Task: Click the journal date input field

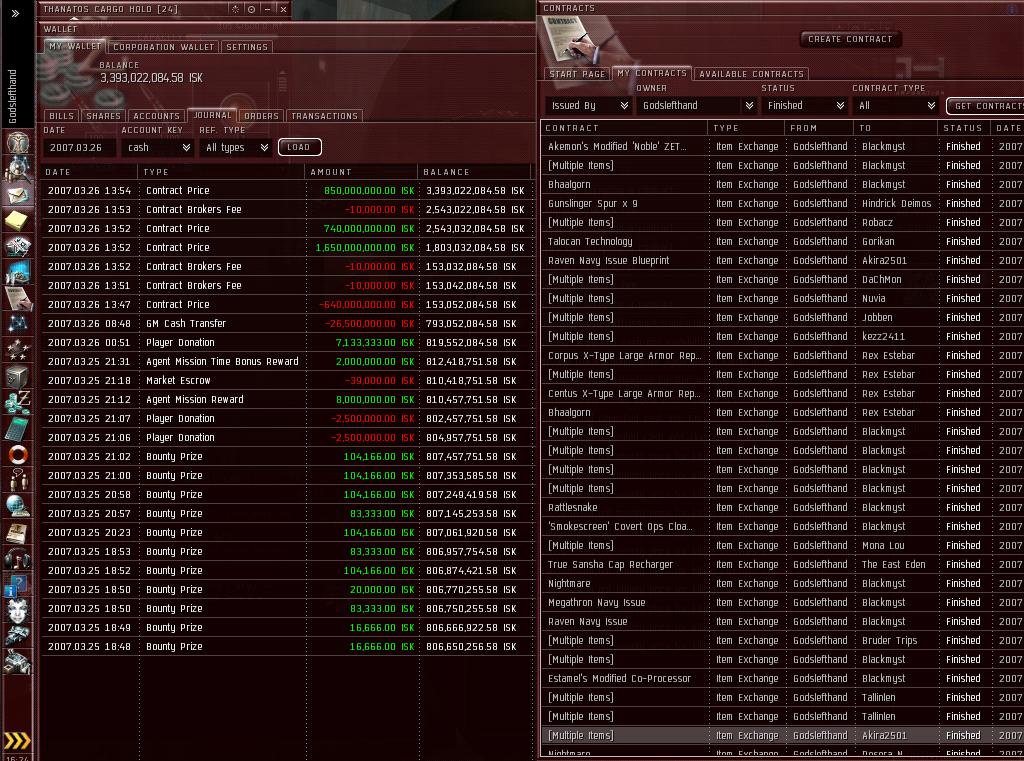Action: [x=79, y=148]
